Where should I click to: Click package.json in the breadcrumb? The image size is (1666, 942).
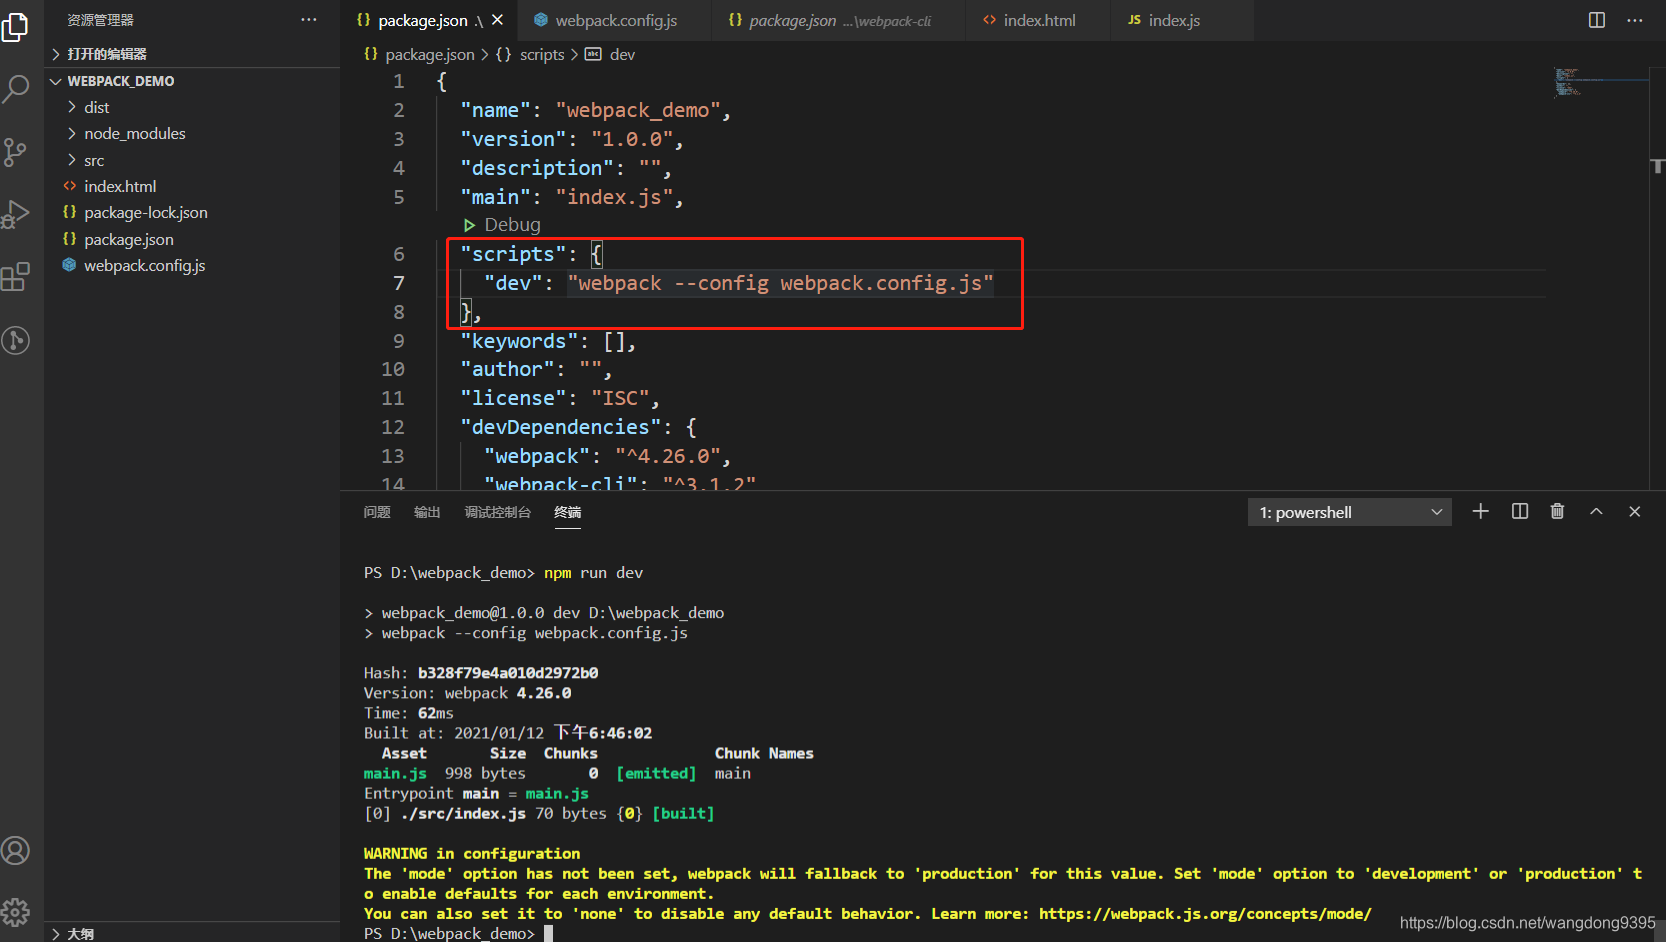tap(430, 54)
